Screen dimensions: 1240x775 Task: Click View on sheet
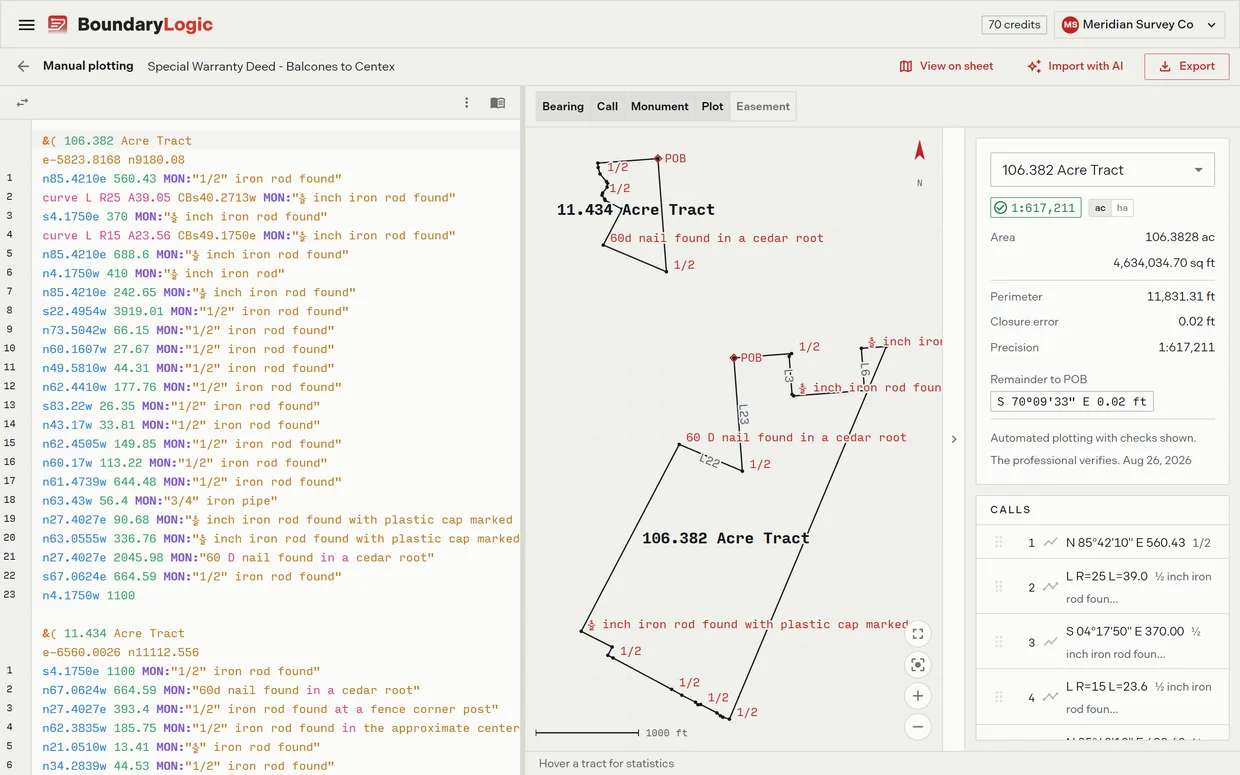click(946, 66)
